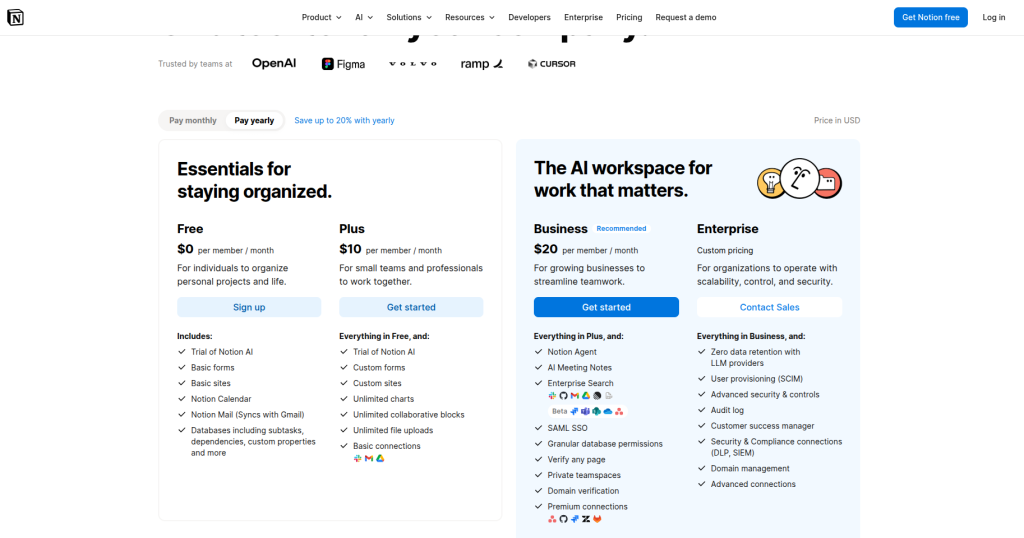Viewport: 1024px width, 538px height.
Task: Open the AI dropdown in the navbar
Action: [x=364, y=18]
